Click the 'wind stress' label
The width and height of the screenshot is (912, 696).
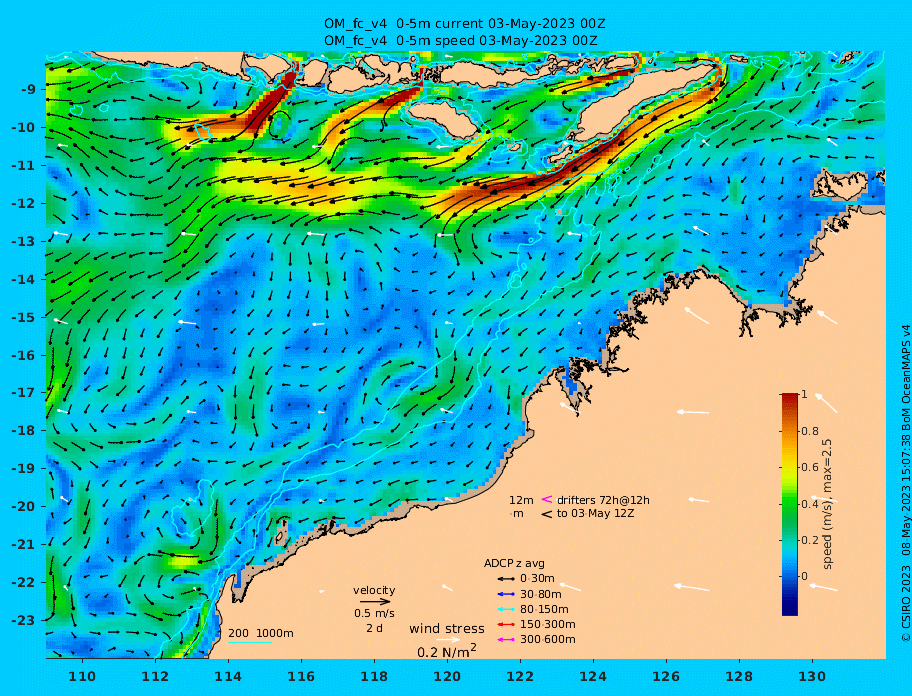447,629
